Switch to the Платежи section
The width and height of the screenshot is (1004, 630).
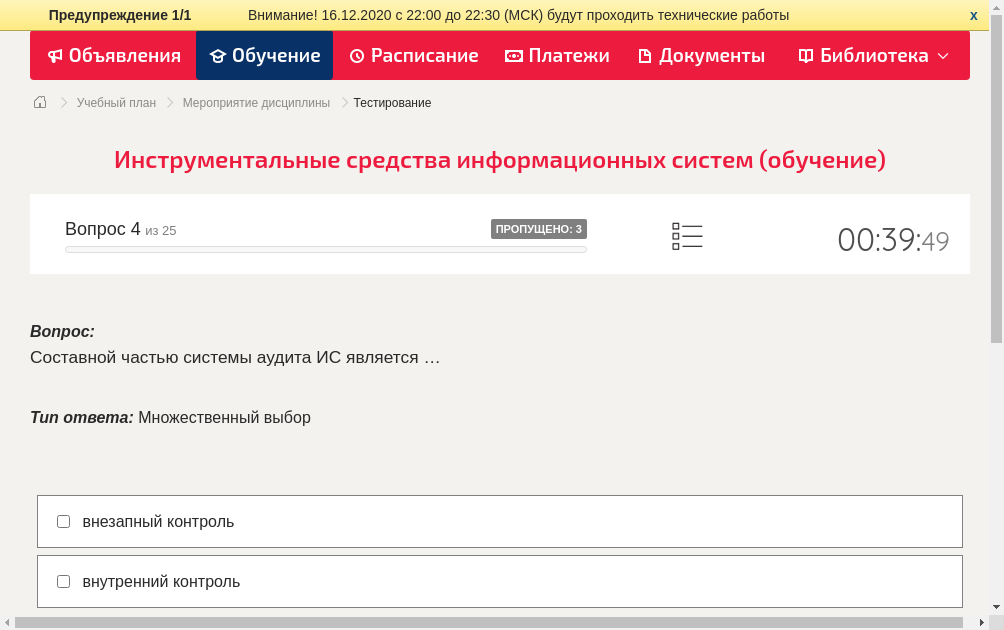pos(557,56)
